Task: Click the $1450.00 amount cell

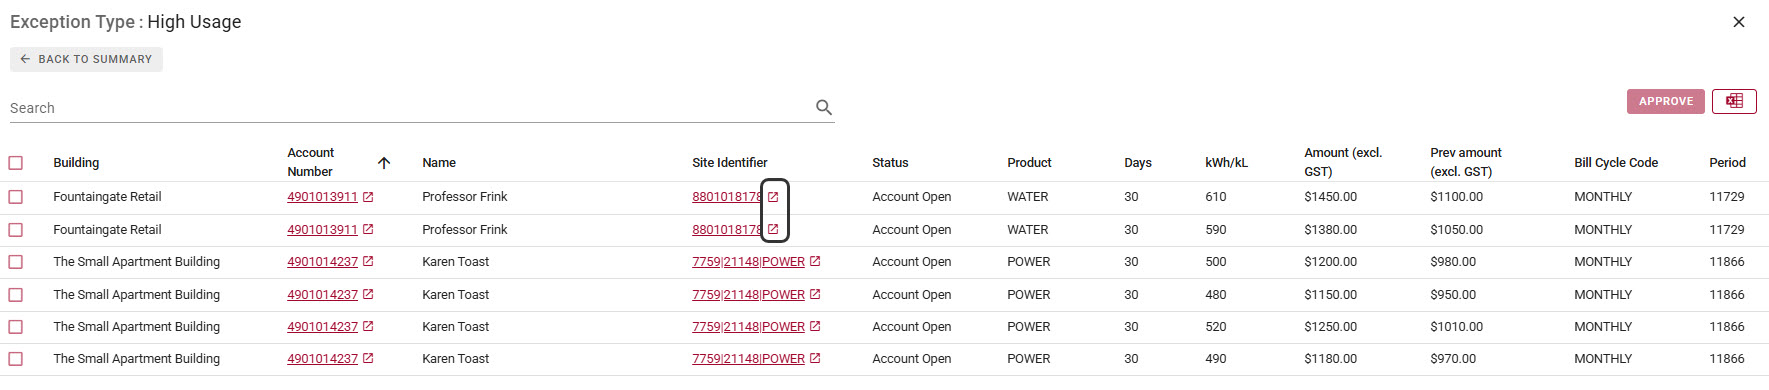Action: click(1331, 197)
